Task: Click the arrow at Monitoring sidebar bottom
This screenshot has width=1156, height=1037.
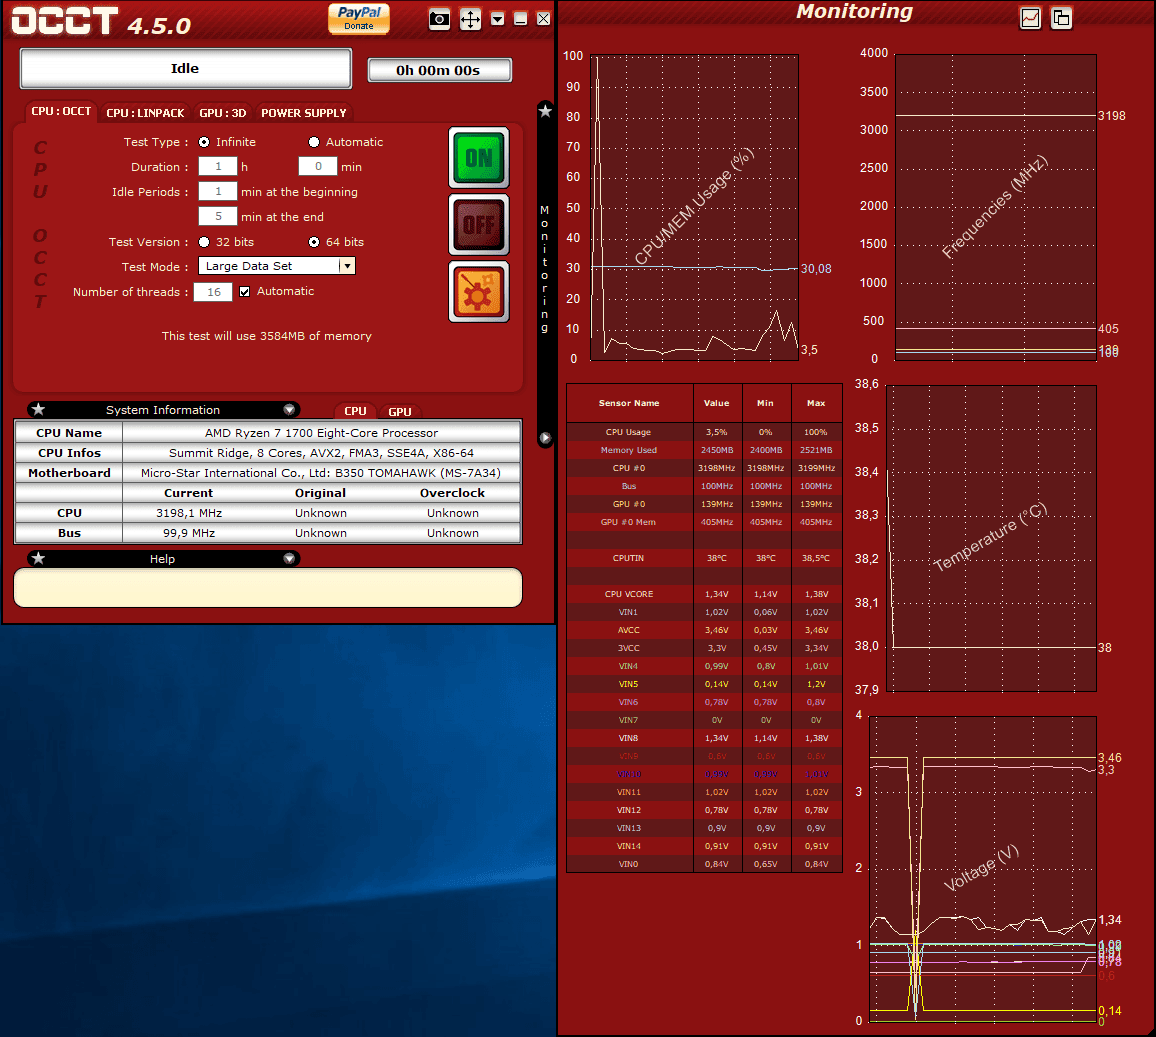Action: tap(545, 438)
